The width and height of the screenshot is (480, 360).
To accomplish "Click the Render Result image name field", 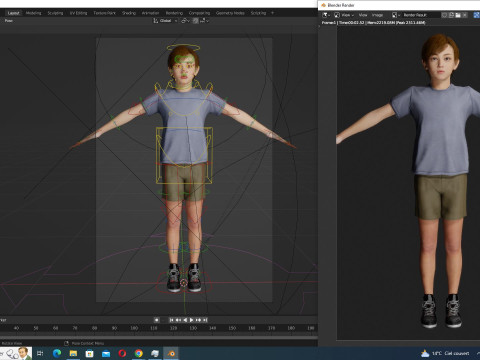I will click(421, 15).
